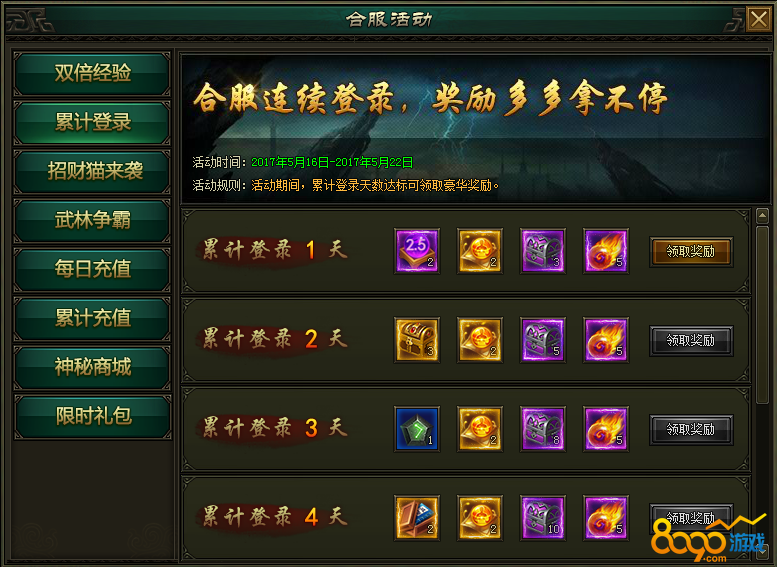Open the 每日充值 tab
Viewport: 777px width, 567px height.
tap(93, 269)
